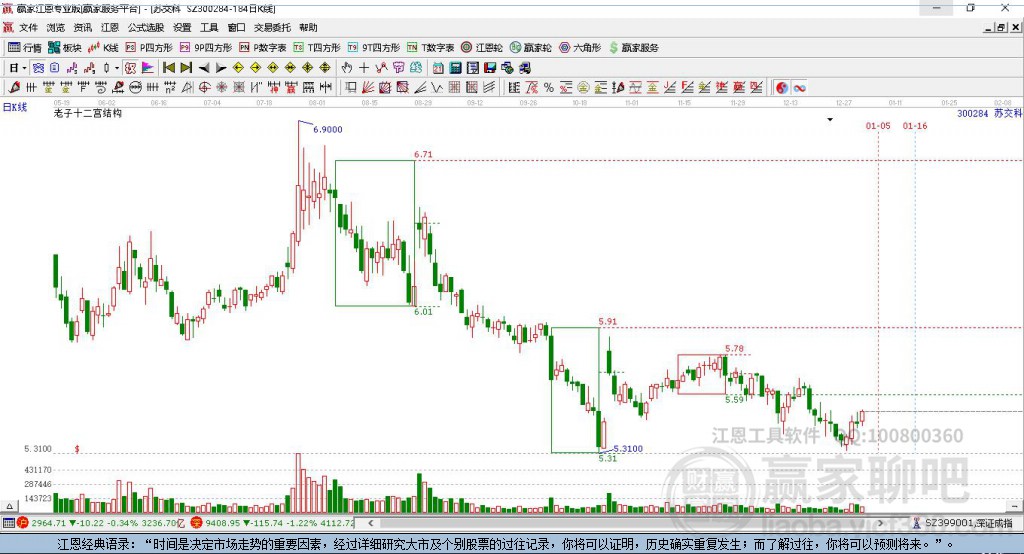Click the up-arrow expander at bottom-left of volume pane
This screenshot has width=1024, height=554.
pos(9,506)
